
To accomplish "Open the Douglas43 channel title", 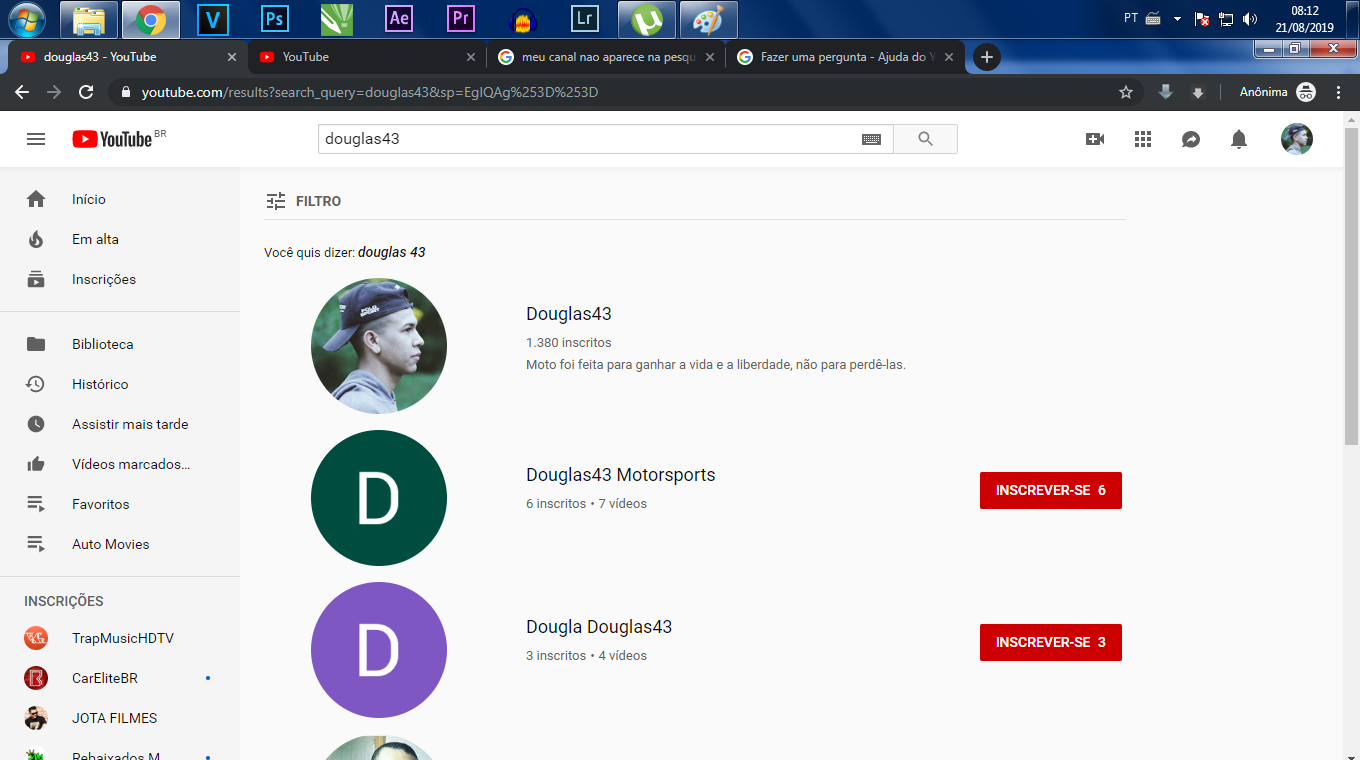I will click(x=568, y=314).
